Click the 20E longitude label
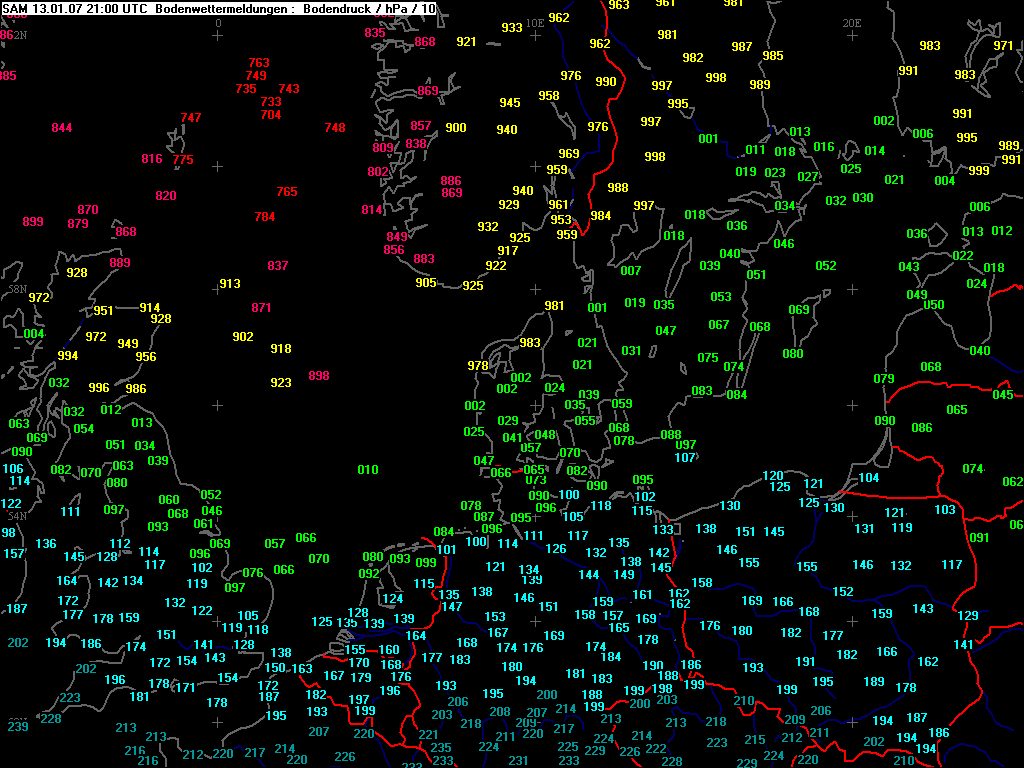Viewport: 1024px width, 768px height. click(x=852, y=22)
